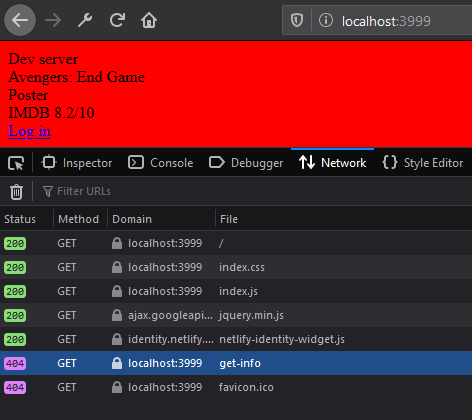Select the index.js request row
This screenshot has height=420, width=472.
tap(236, 291)
